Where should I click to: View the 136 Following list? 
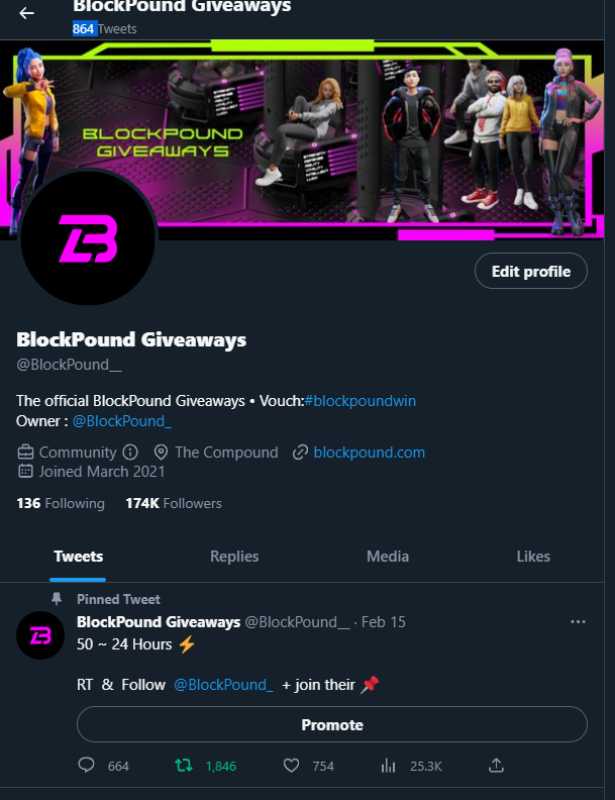tap(60, 504)
